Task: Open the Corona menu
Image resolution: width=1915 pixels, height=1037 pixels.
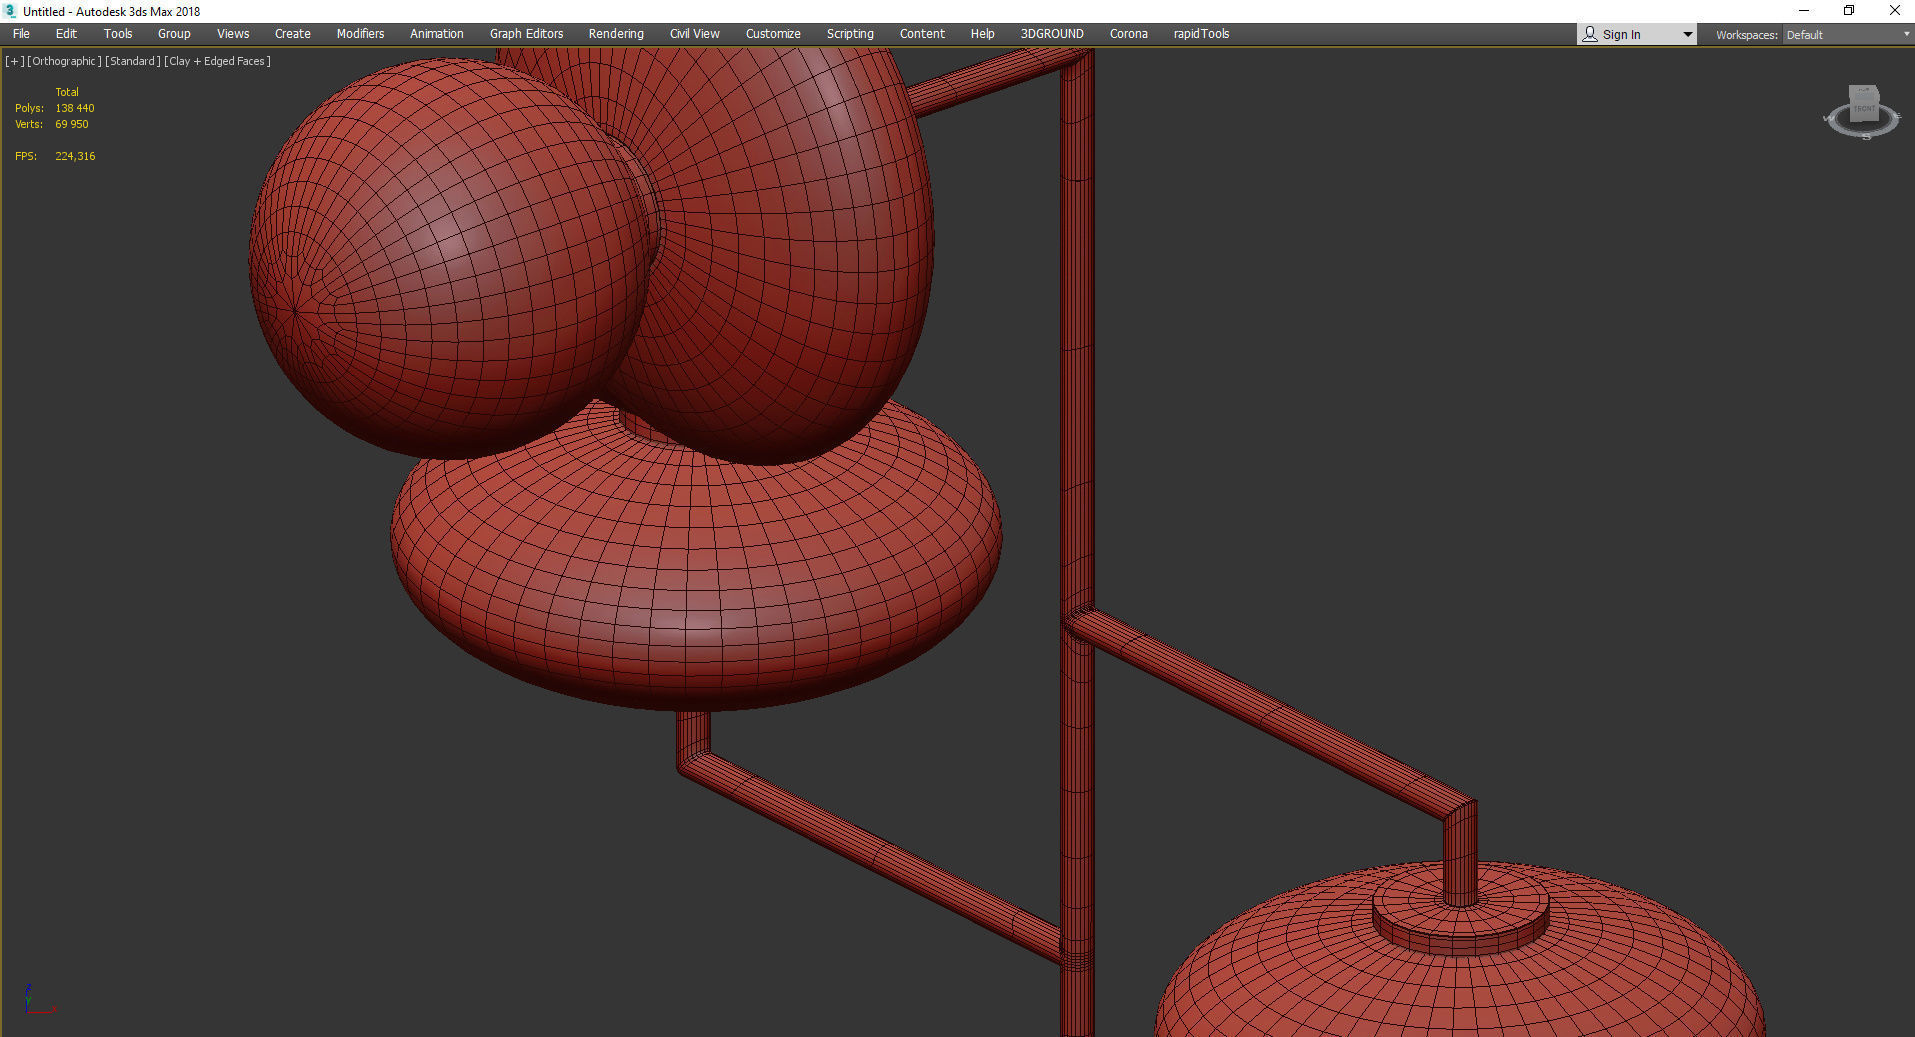Action: tap(1129, 34)
